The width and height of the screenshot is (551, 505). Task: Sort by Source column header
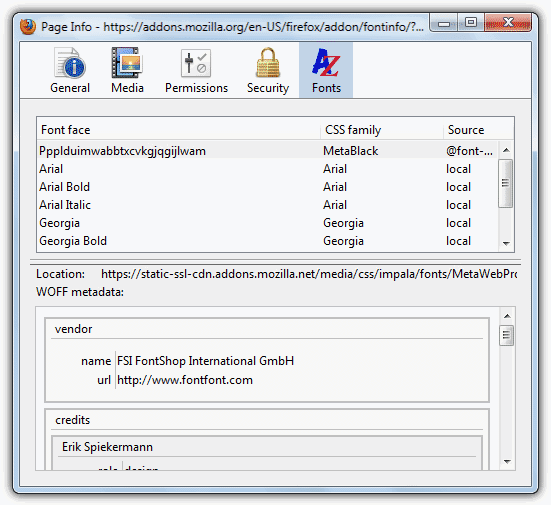479,130
